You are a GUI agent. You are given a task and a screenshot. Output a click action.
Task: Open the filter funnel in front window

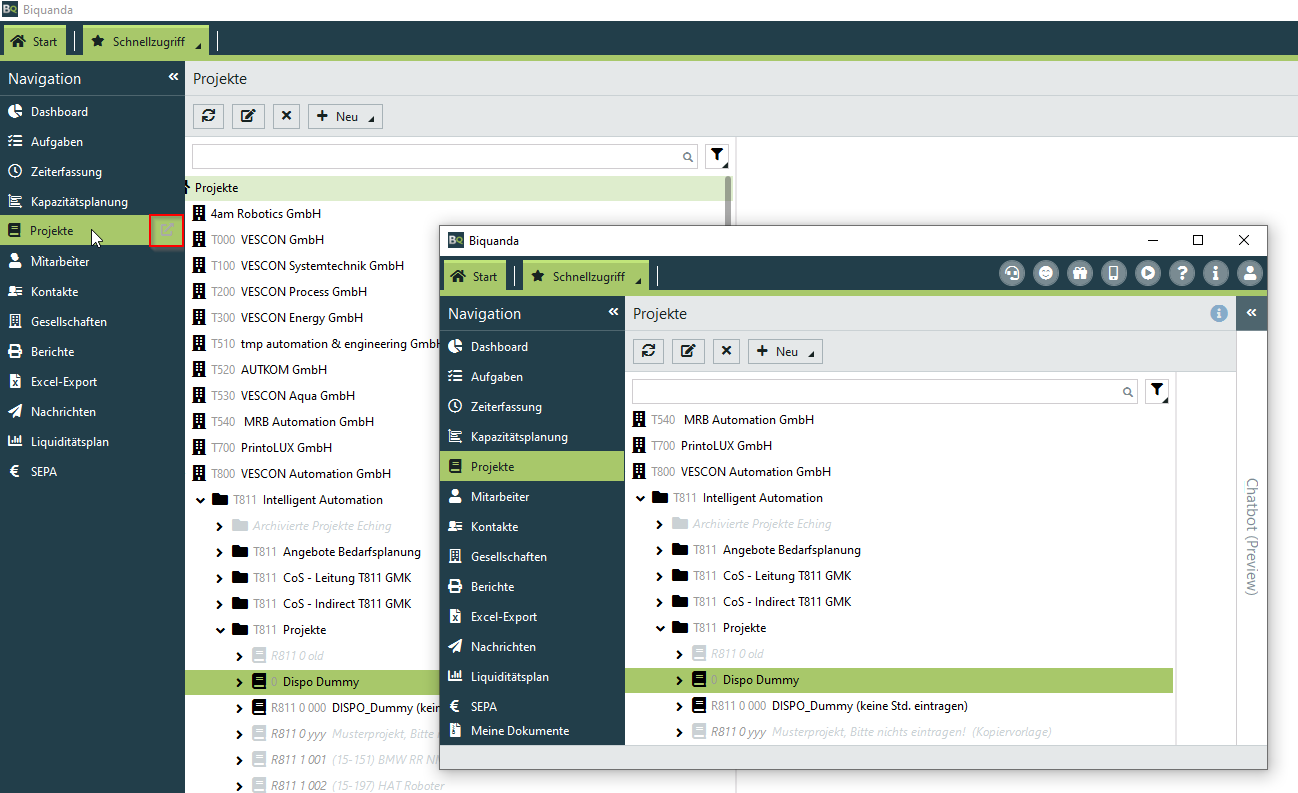pyautogui.click(x=1157, y=391)
